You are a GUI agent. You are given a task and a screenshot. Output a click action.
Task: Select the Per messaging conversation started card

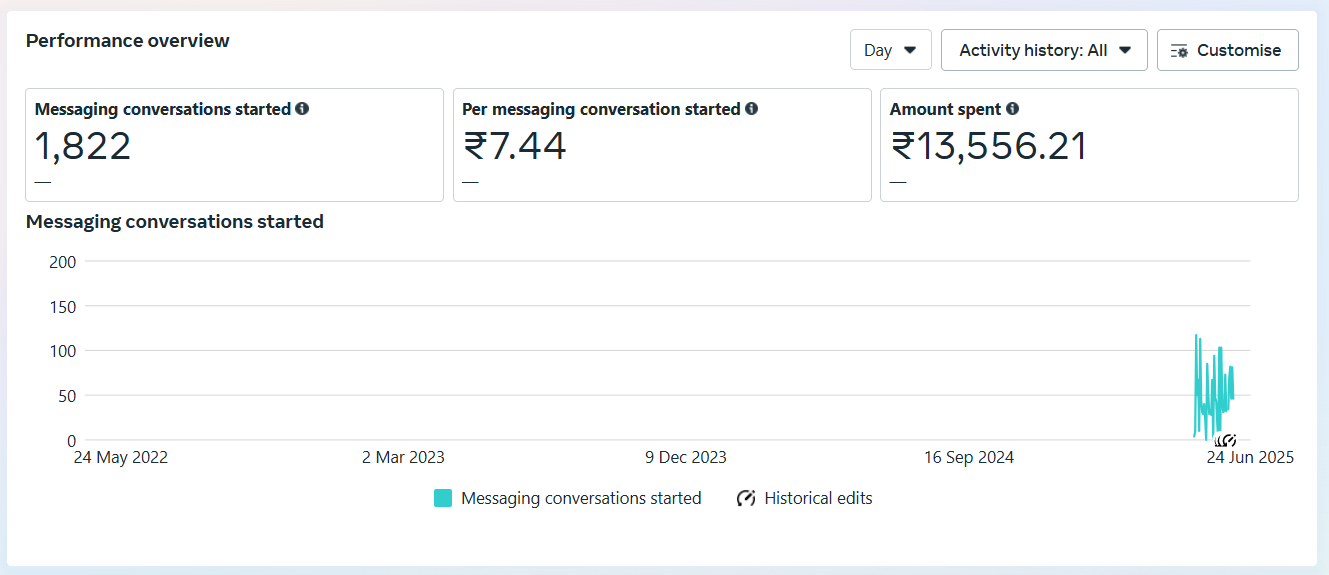pos(662,145)
